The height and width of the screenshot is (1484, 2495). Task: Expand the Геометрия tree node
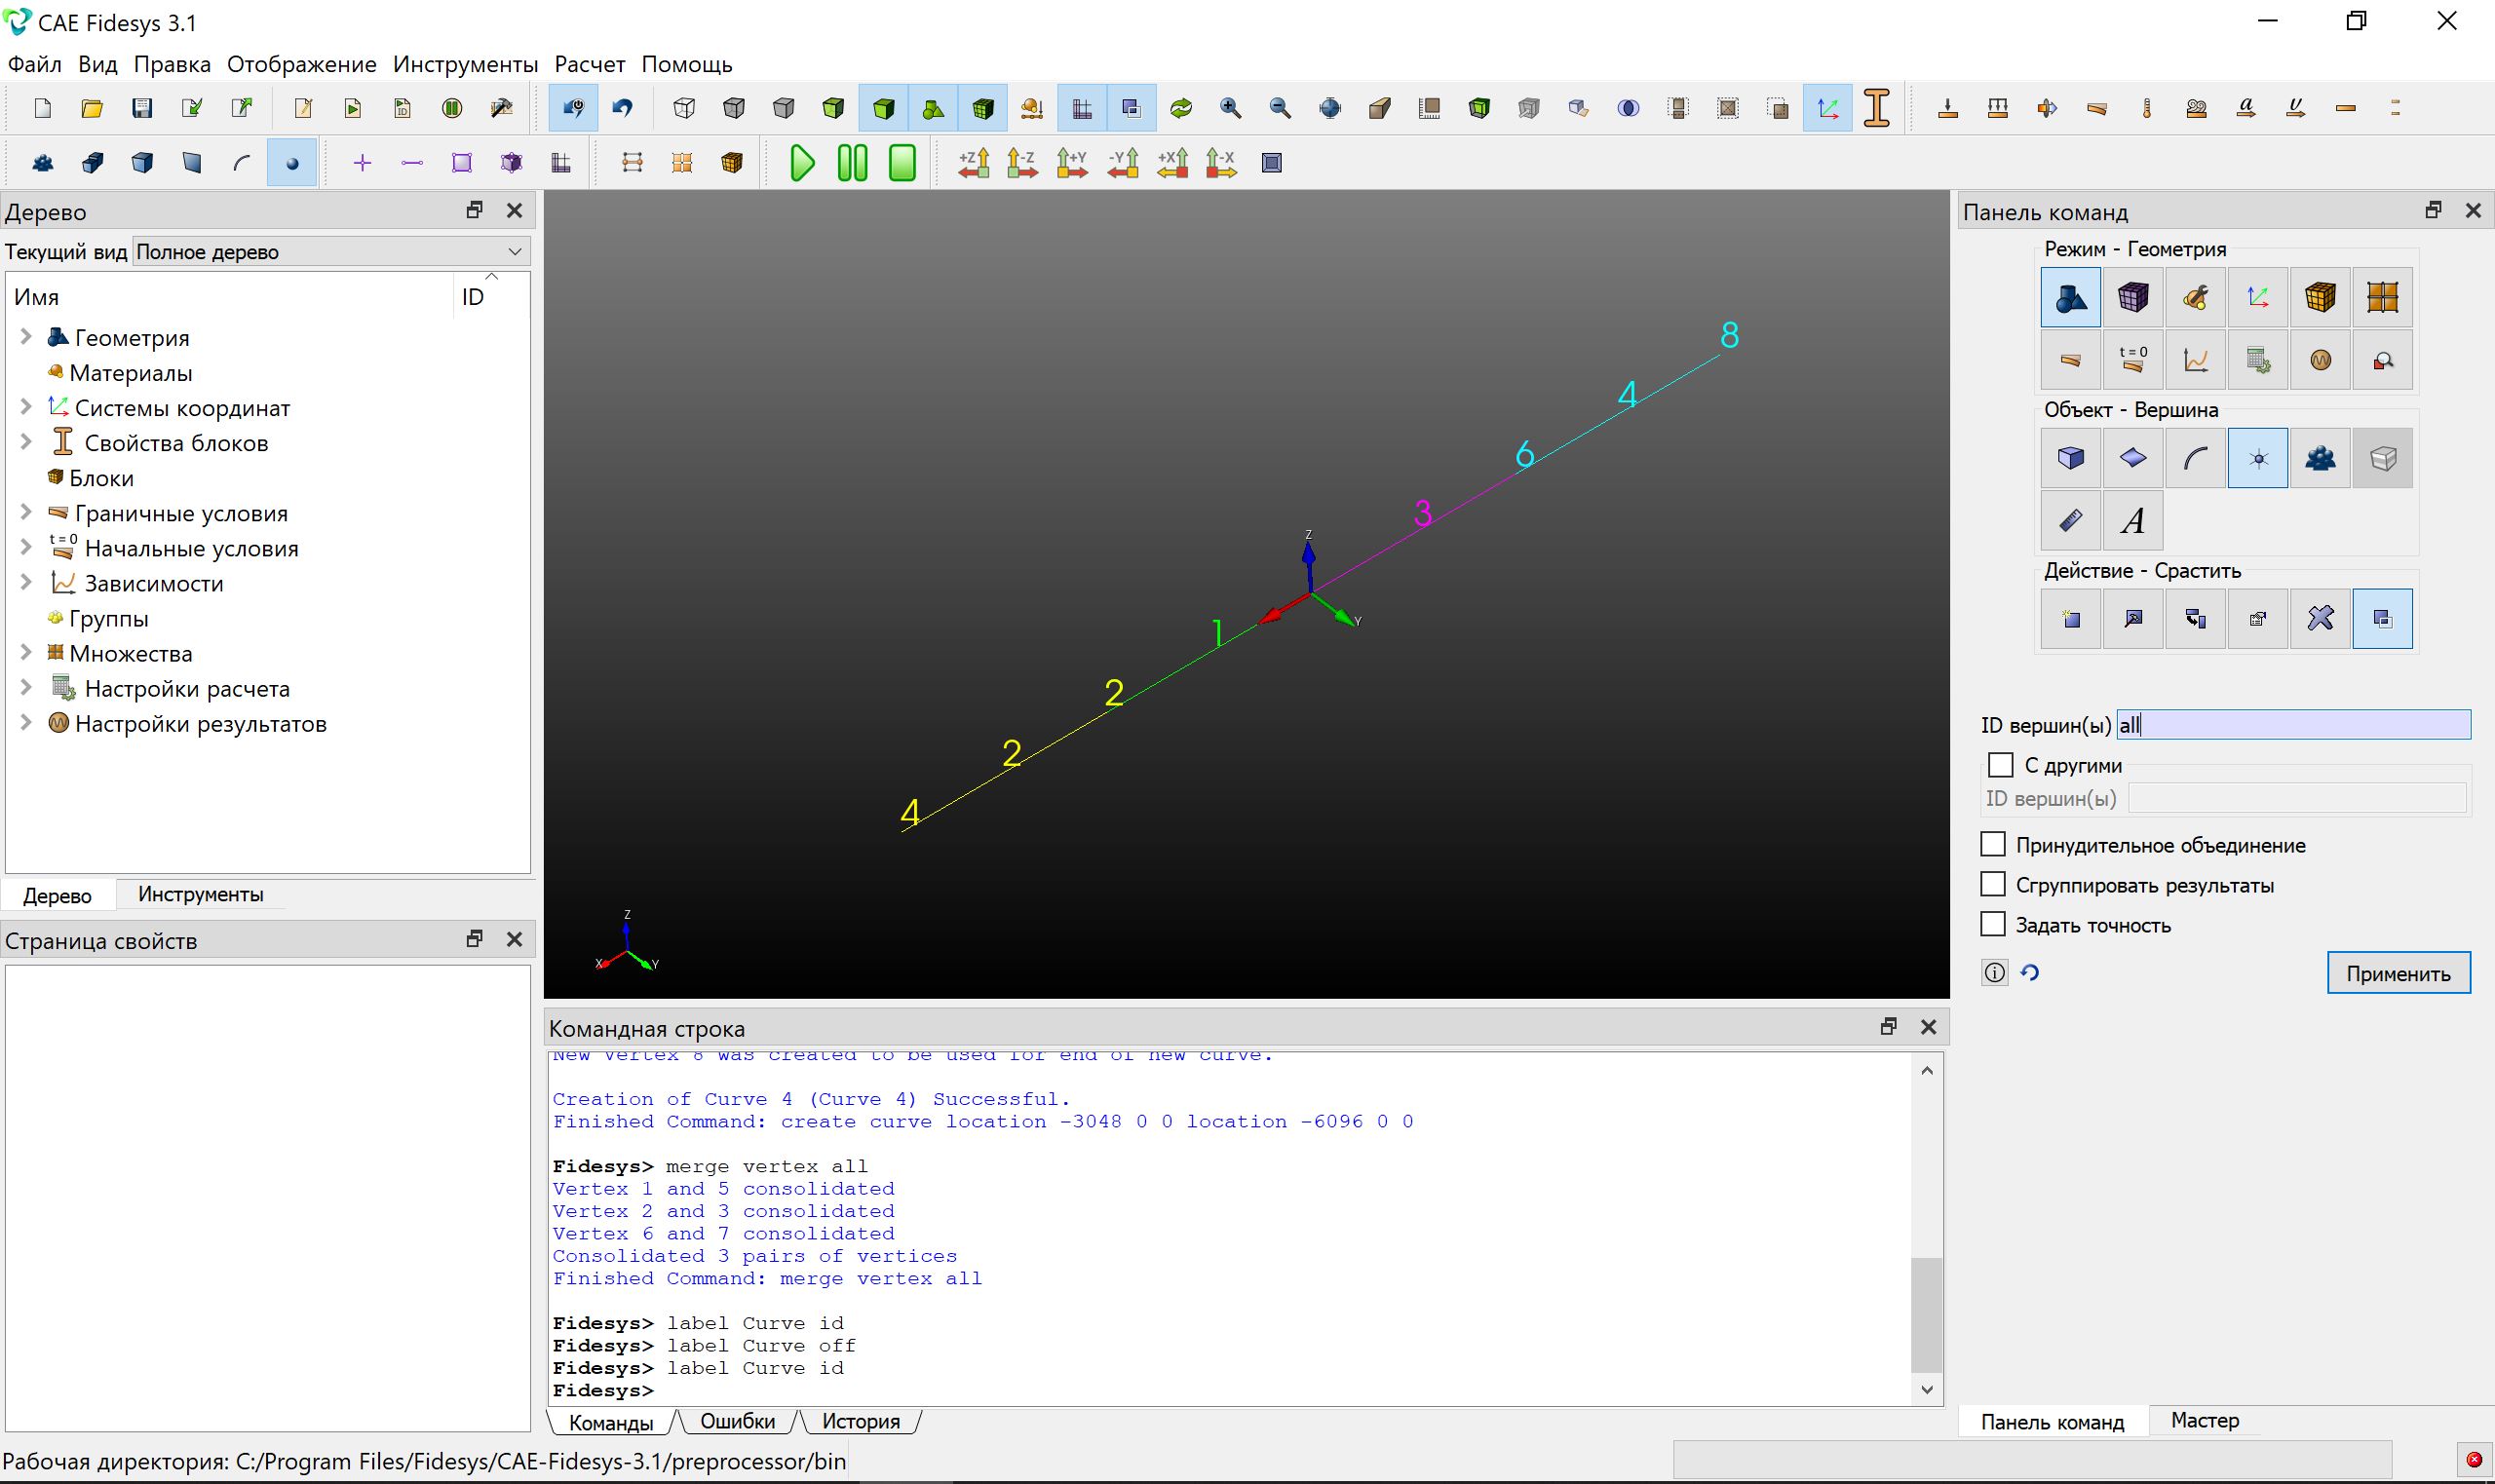(x=26, y=337)
